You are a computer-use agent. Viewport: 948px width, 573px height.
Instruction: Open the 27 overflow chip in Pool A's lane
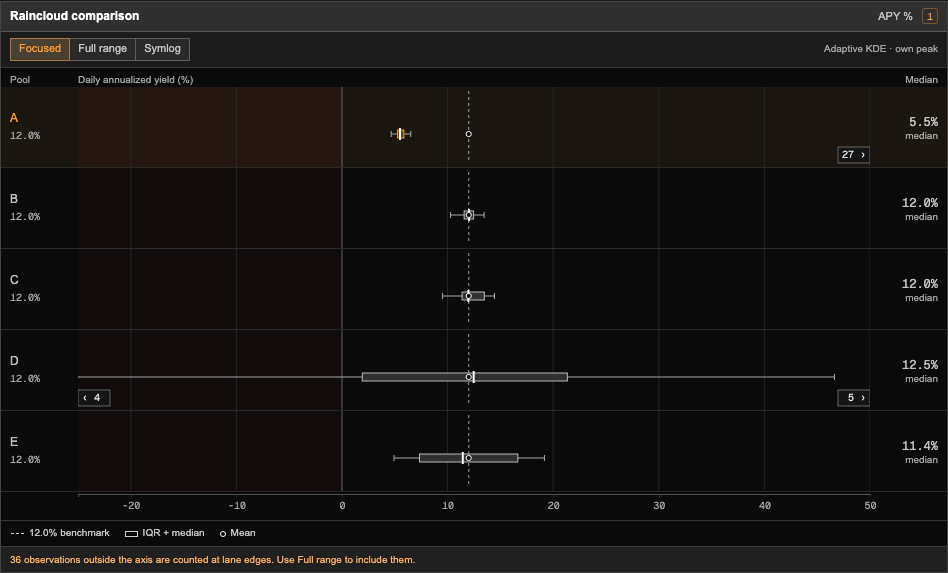pyautogui.click(x=853, y=155)
